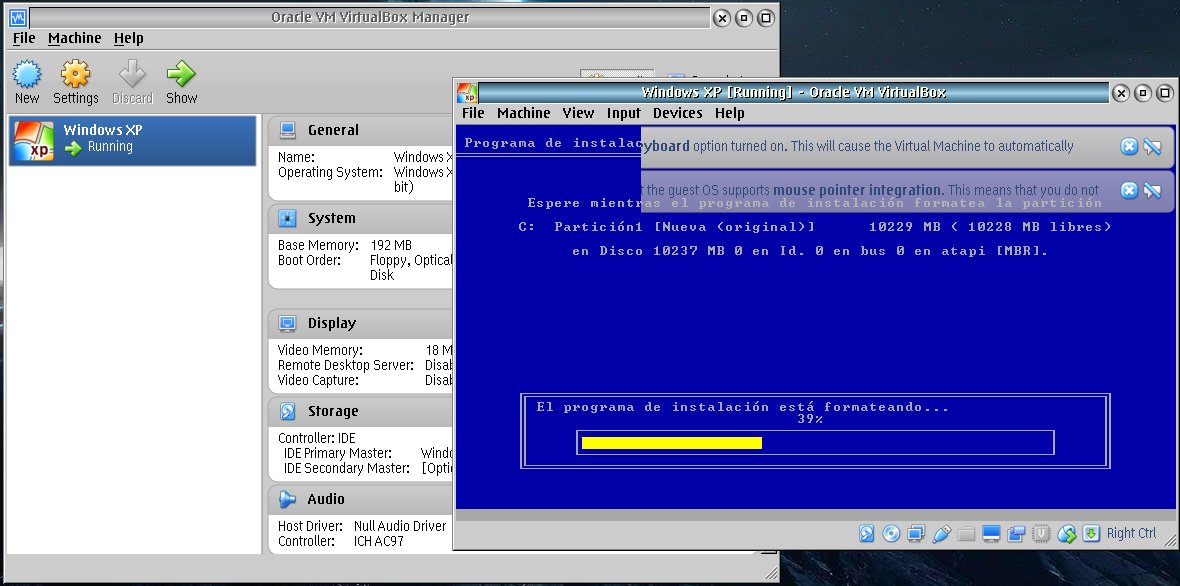The width and height of the screenshot is (1180, 586).
Task: Click the 'Video Capture:' label
Action: [x=318, y=381]
